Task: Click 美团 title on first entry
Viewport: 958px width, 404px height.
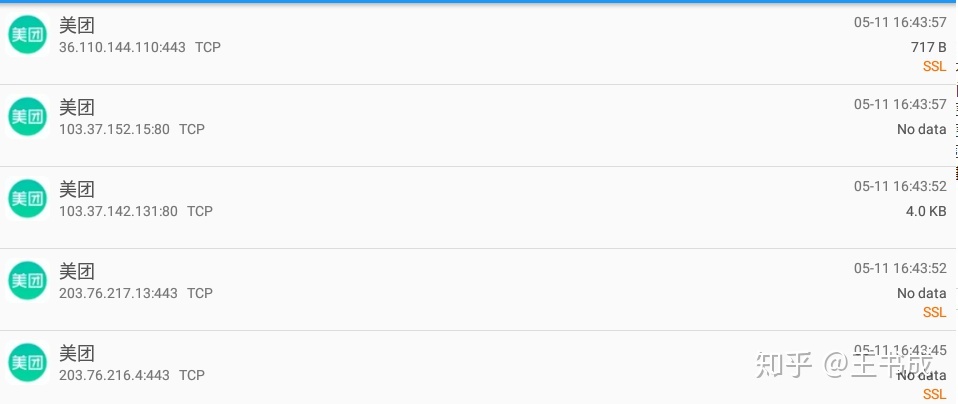Action: coord(77,26)
